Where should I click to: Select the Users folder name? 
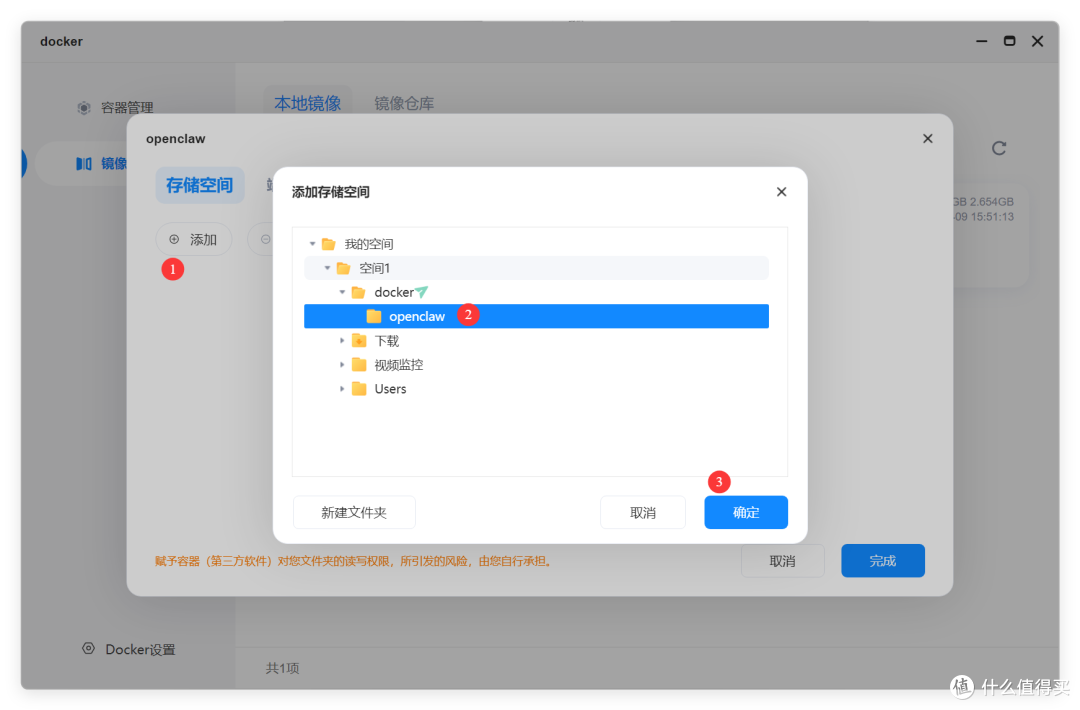pyautogui.click(x=391, y=389)
